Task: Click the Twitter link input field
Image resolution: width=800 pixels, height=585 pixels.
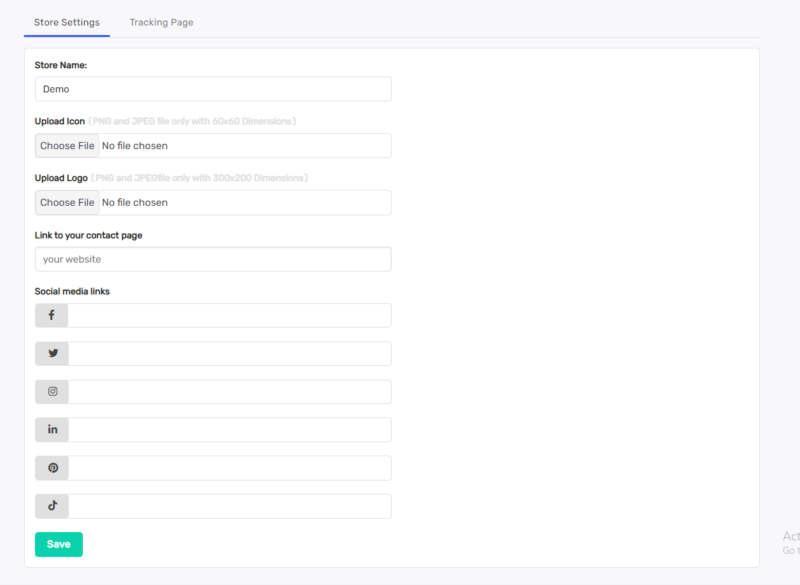Action: [x=230, y=353]
